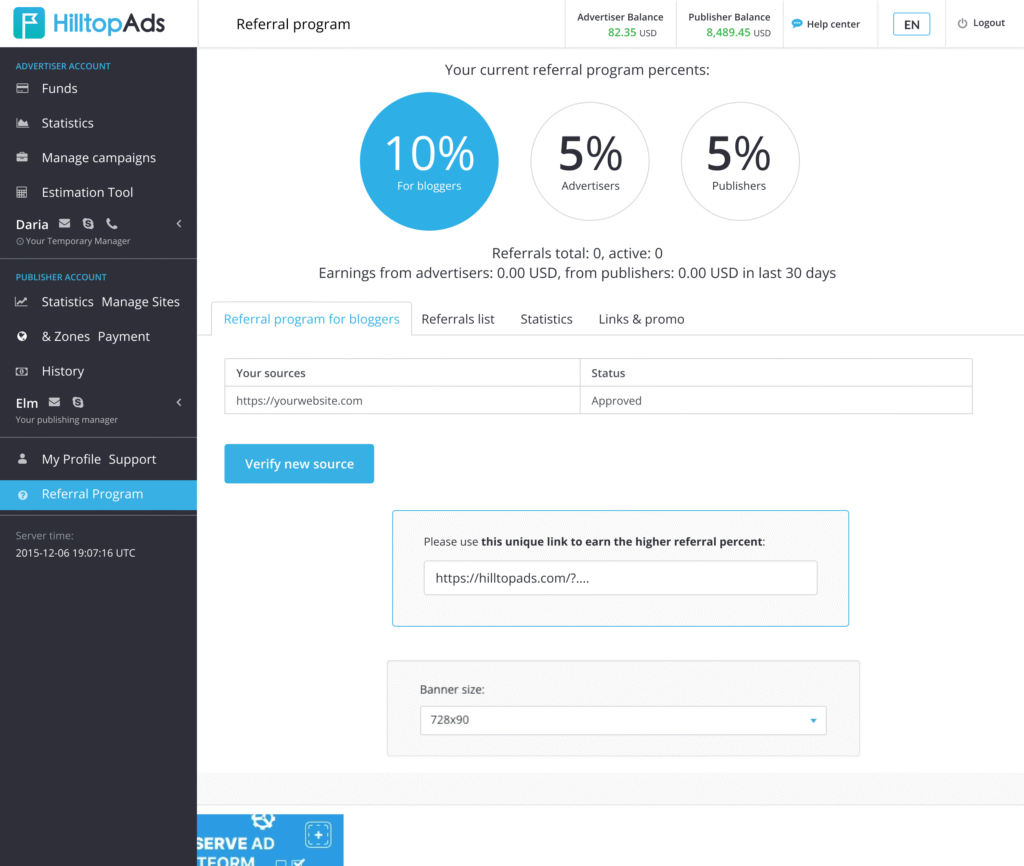
Task: Open the Banner size 728x90 dropdown
Action: 622,720
